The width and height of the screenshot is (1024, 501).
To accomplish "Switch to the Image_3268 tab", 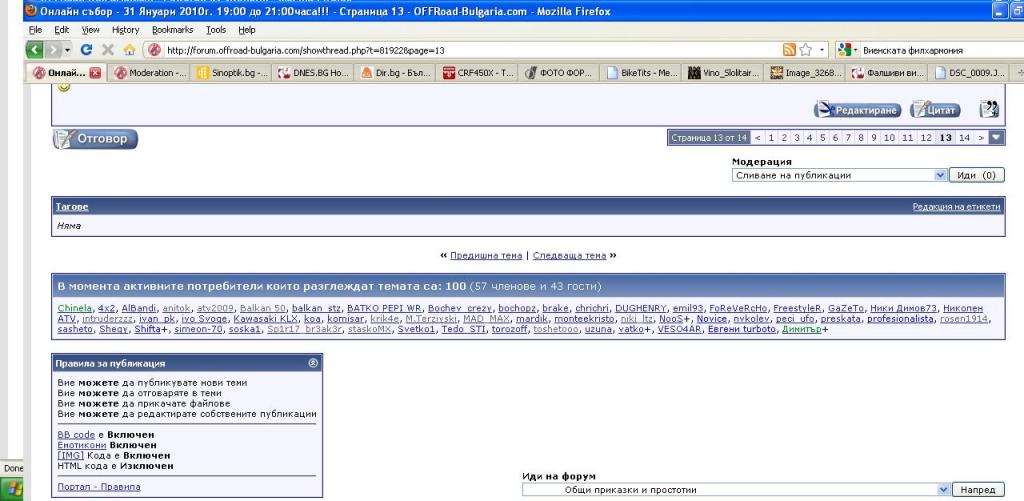I will point(807,73).
